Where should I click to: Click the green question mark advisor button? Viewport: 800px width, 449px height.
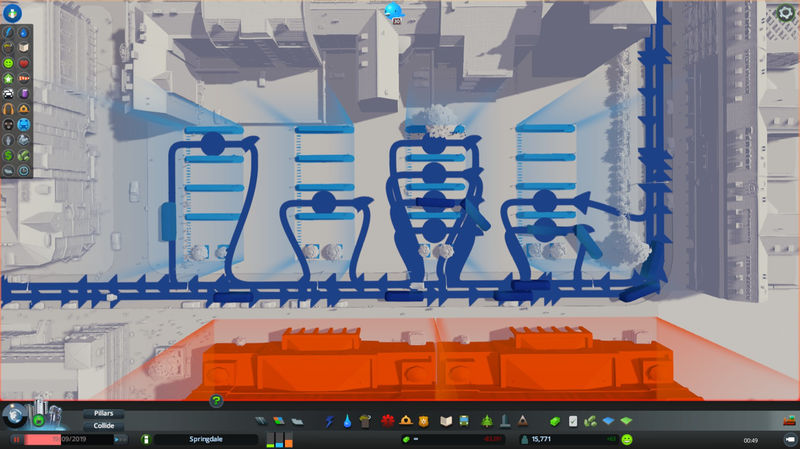click(x=216, y=401)
